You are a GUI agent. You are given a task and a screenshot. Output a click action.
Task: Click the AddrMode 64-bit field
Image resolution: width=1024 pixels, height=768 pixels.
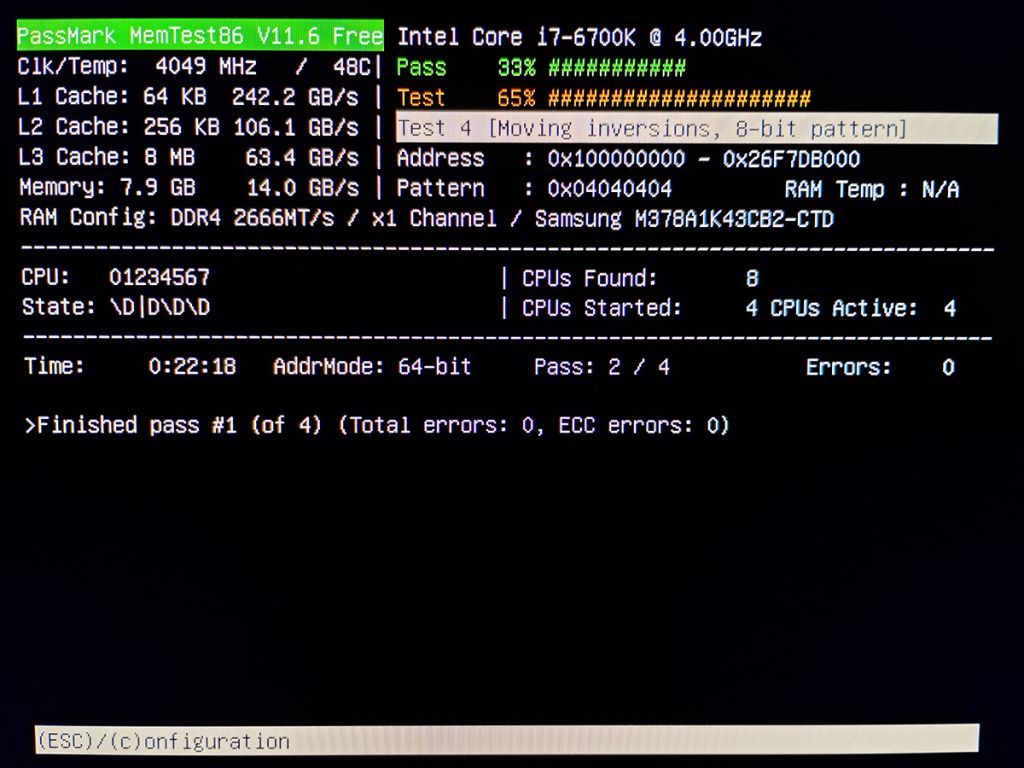(372, 366)
